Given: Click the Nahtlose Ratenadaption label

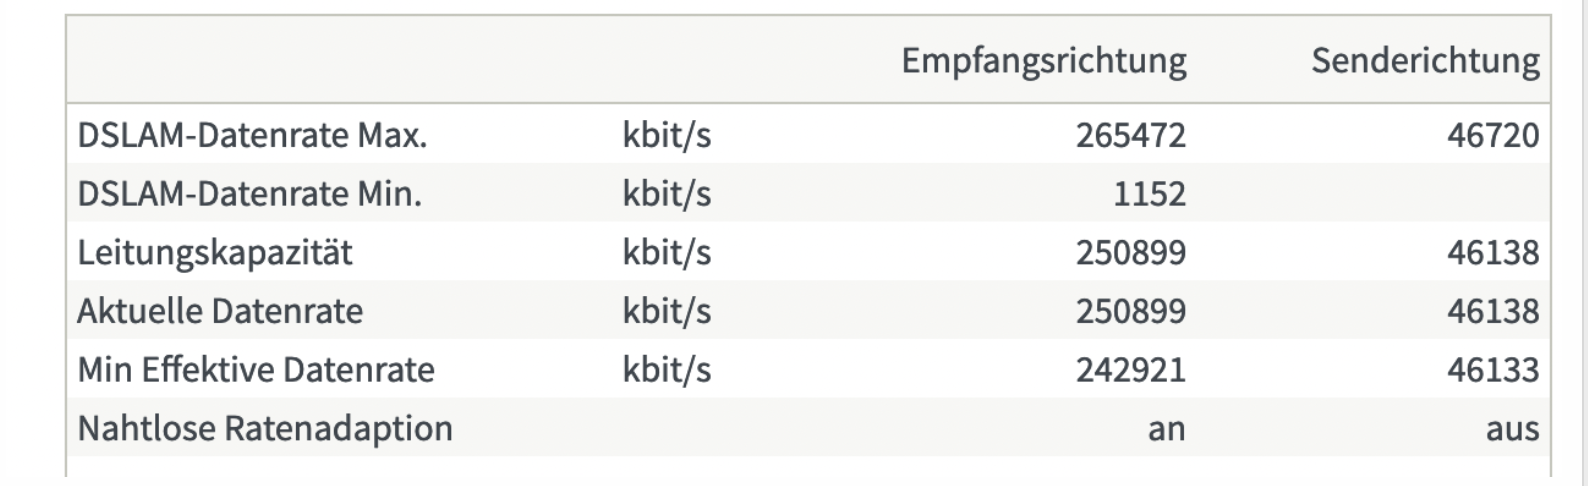Looking at the screenshot, I should point(265,429).
